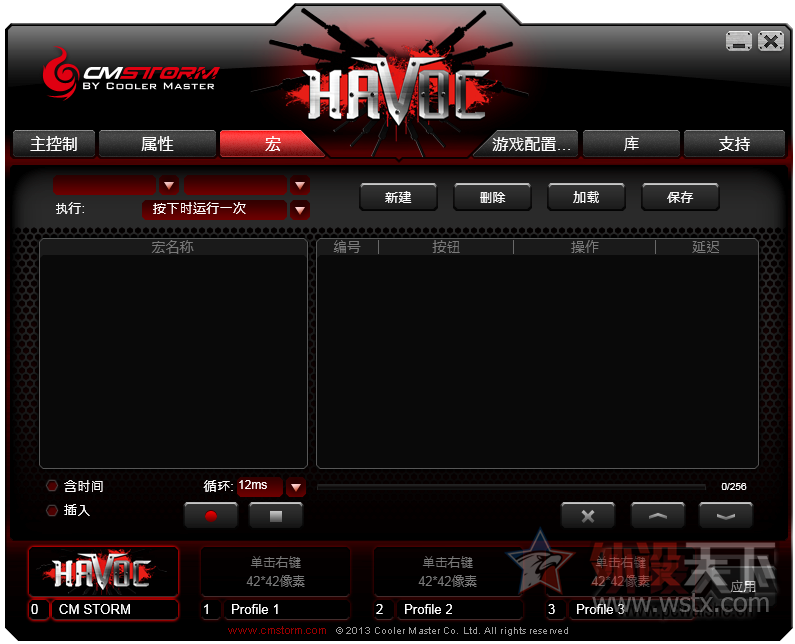Click the 12ms loop value field
The height and width of the screenshot is (644, 795).
point(260,486)
